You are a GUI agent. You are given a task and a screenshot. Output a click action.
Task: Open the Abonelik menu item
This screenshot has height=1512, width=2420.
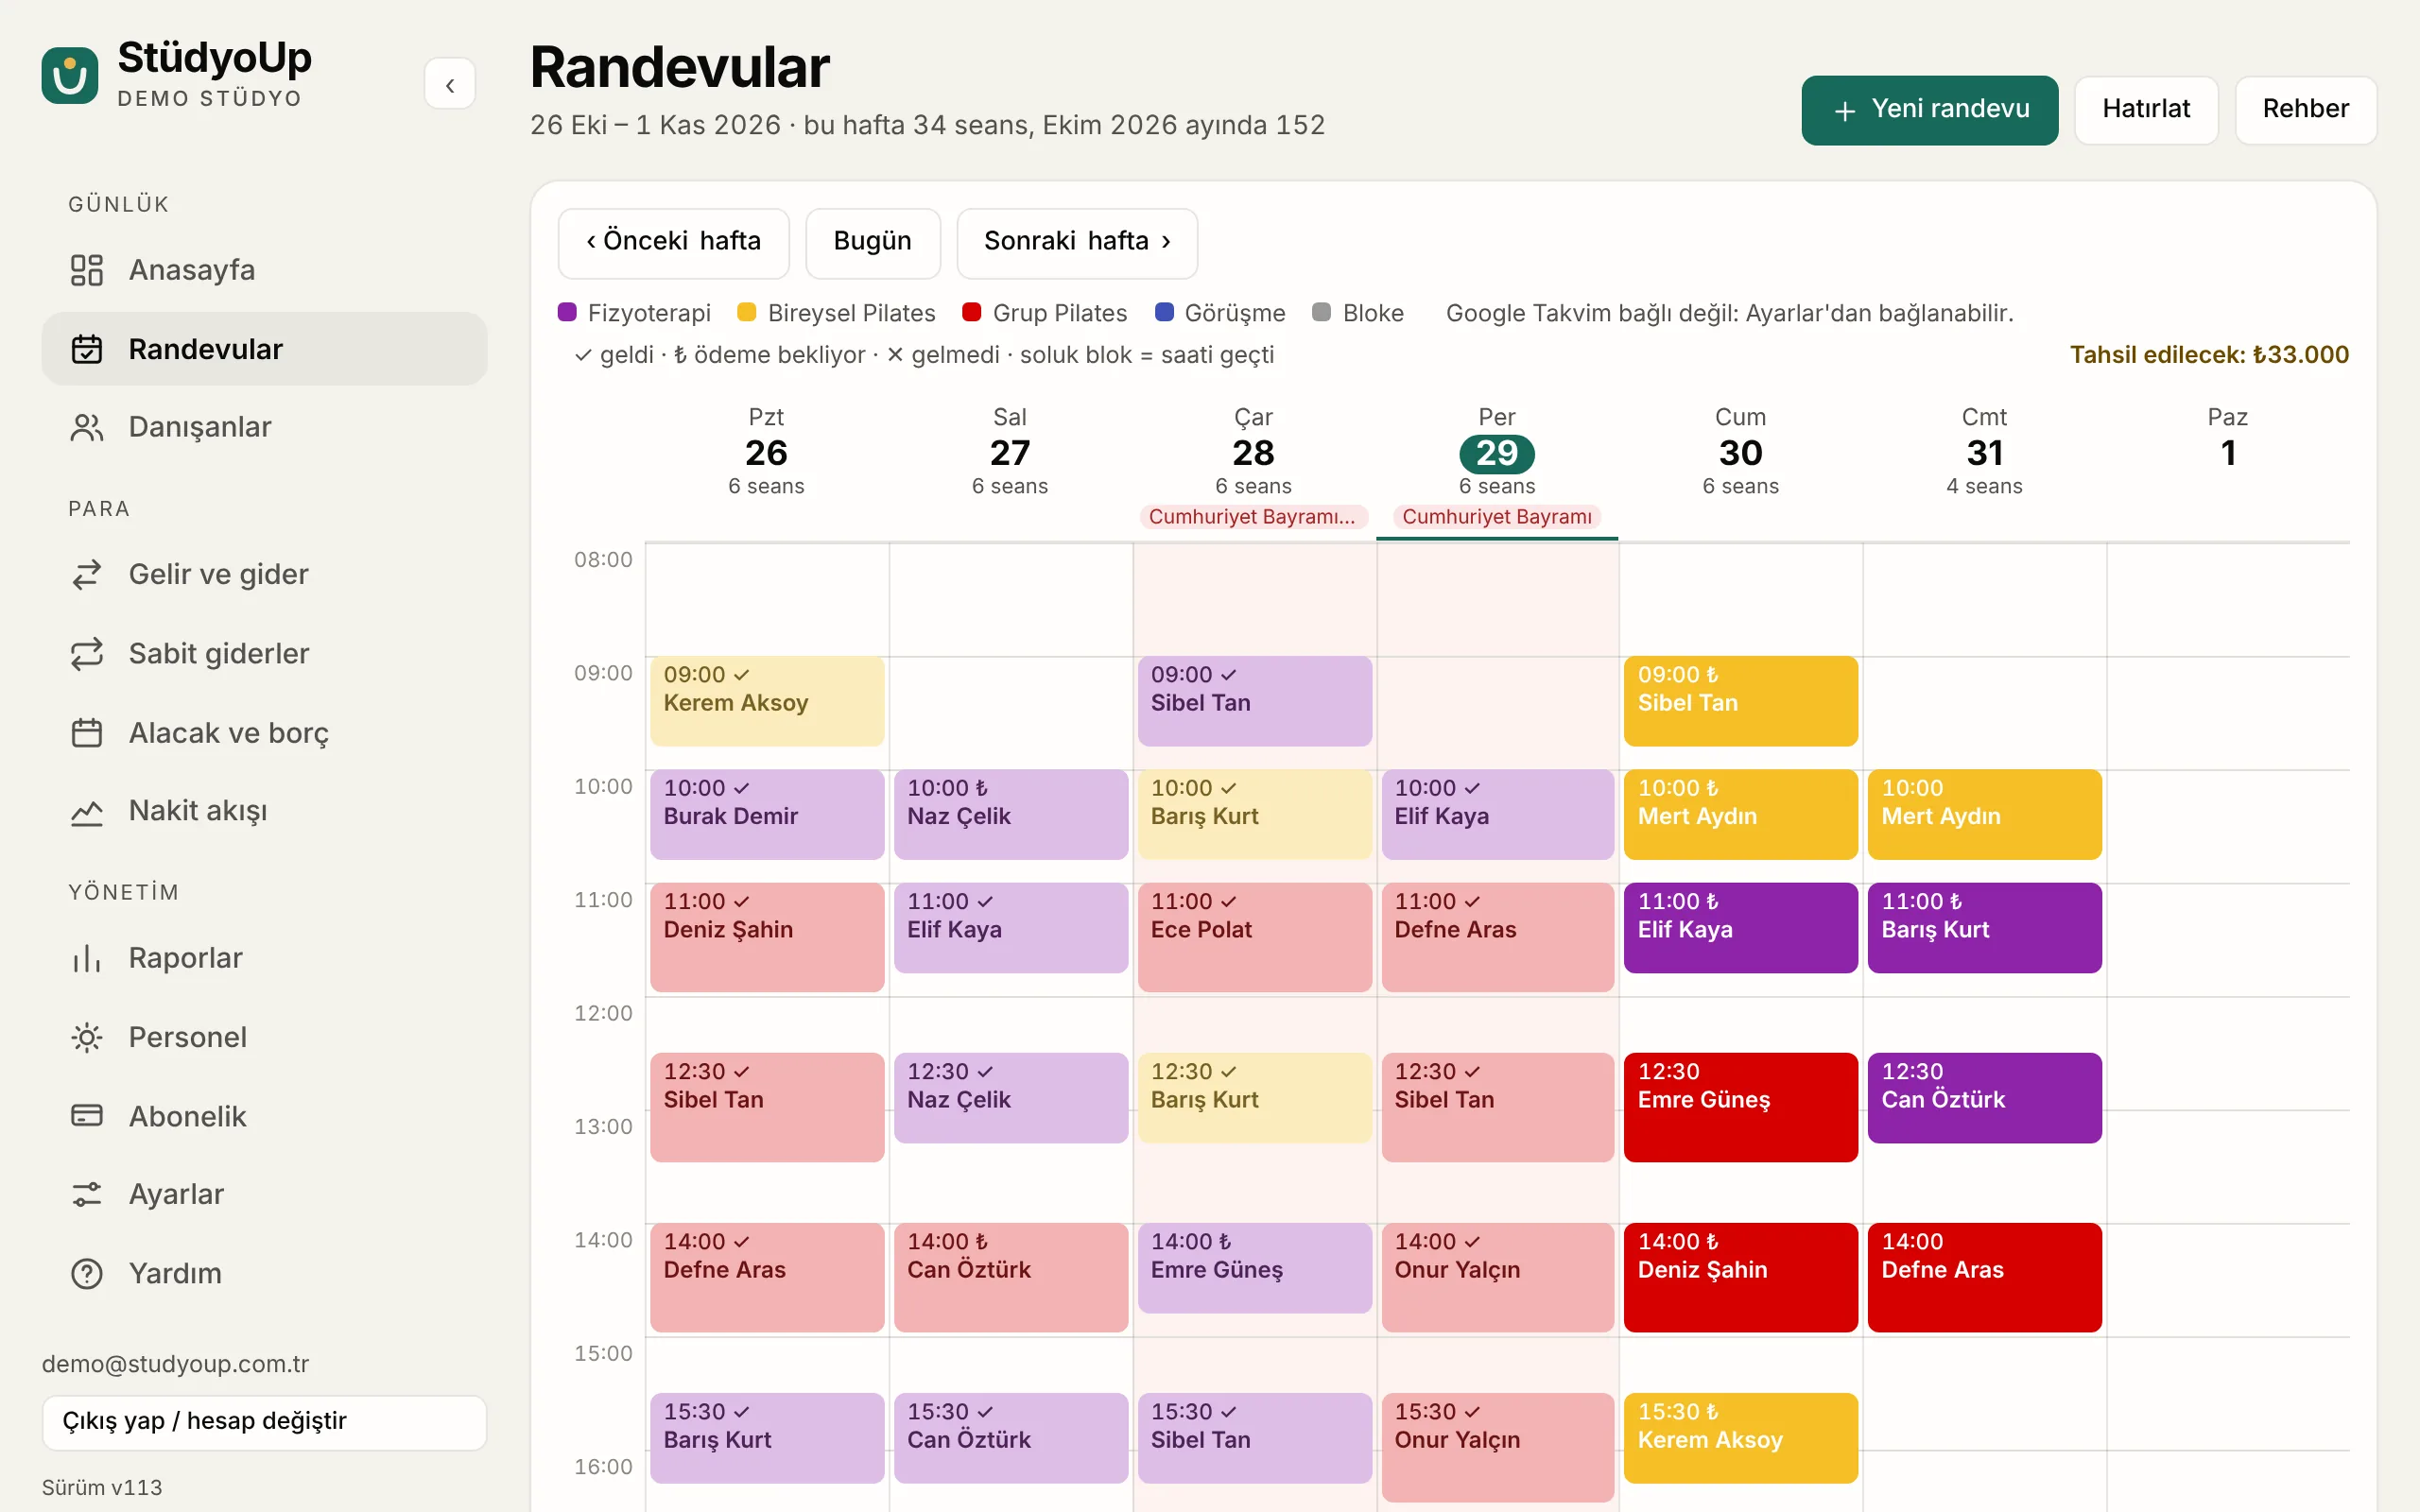(264, 1116)
